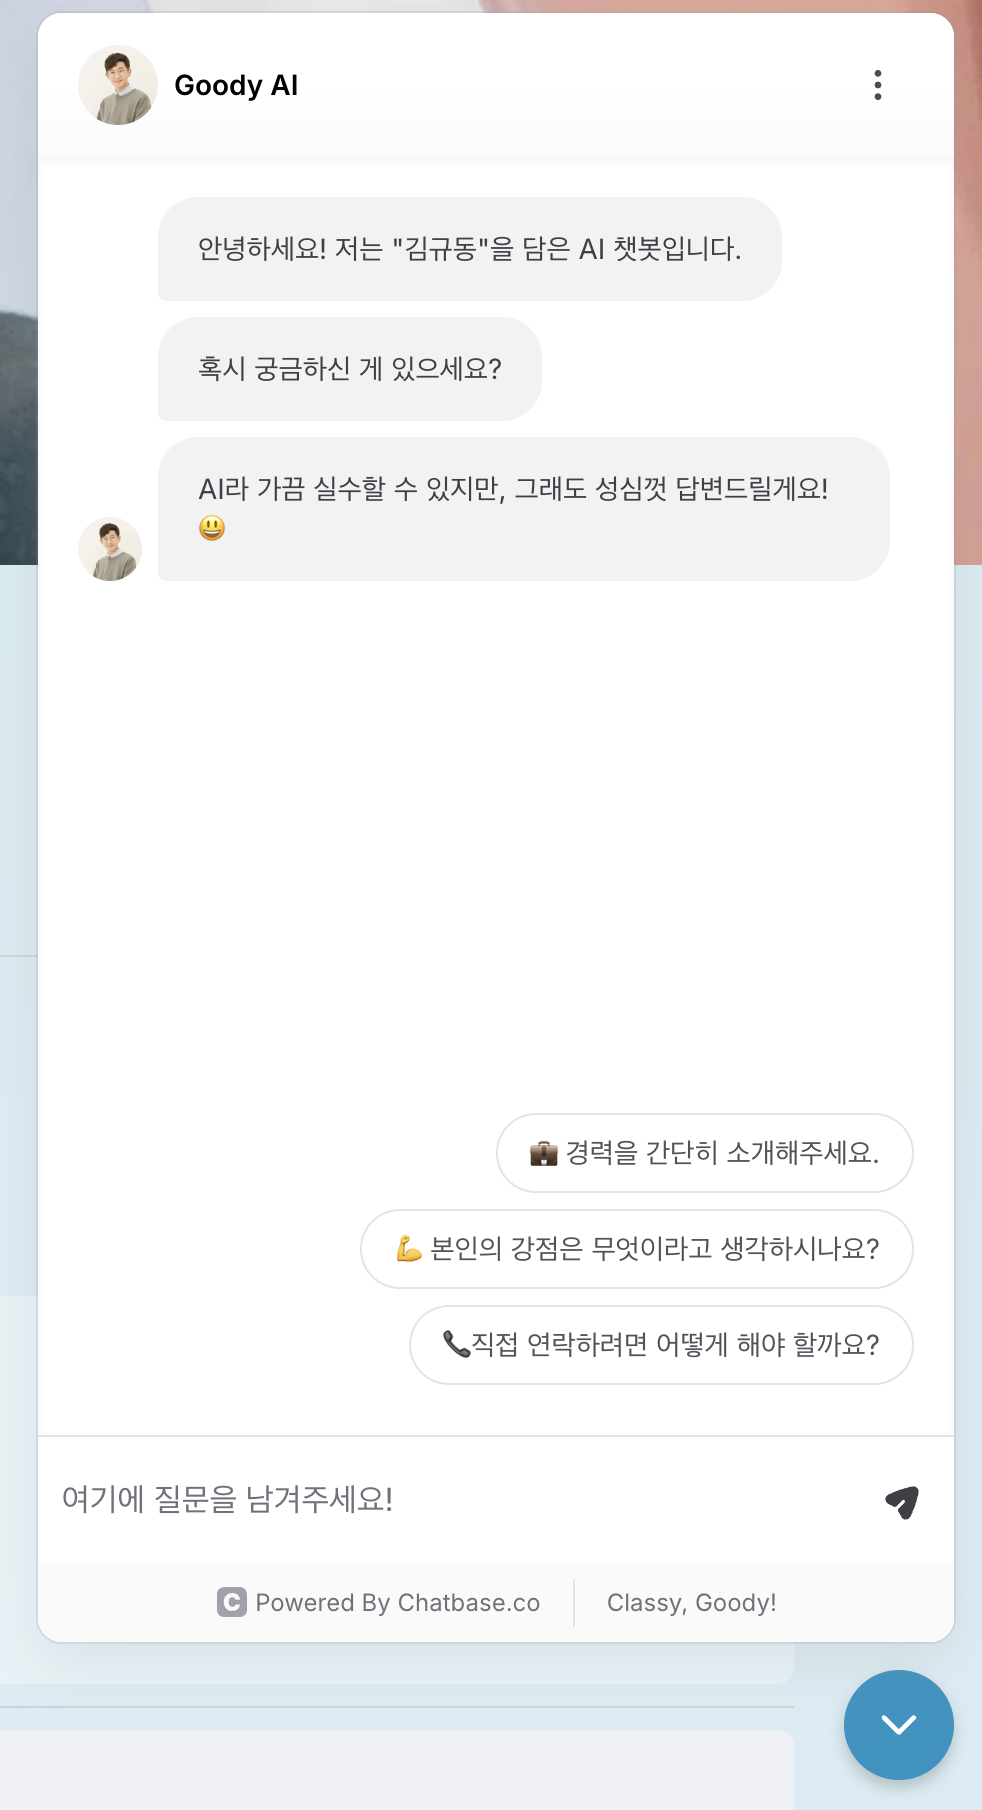Click the 'Goody AI' title text

236,86
